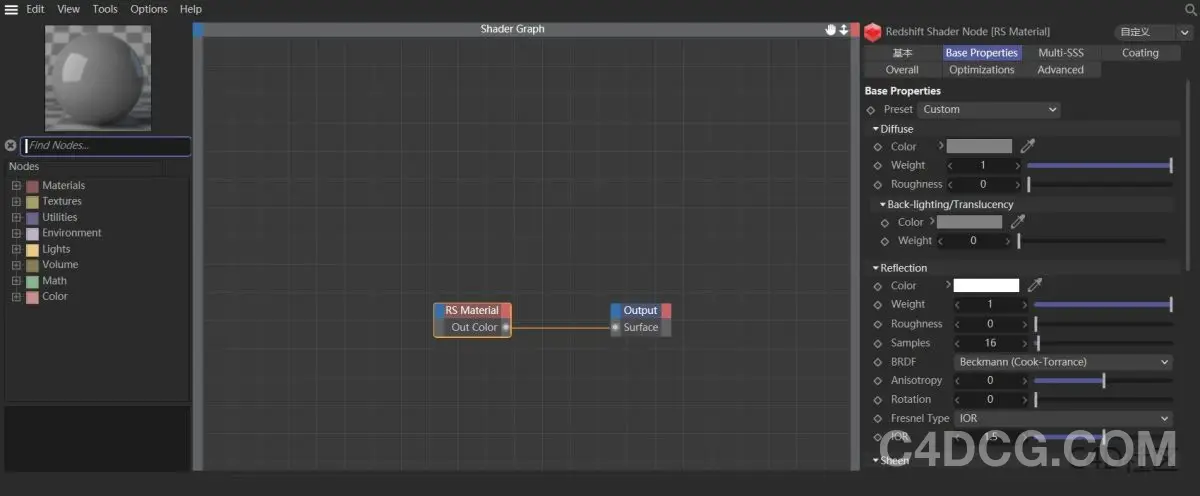Switch to the Optimizations tab
This screenshot has width=1200, height=496.
pyautogui.click(x=981, y=70)
